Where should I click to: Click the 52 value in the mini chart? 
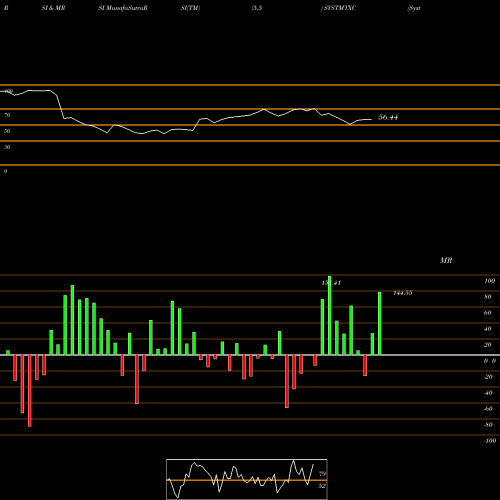(322, 486)
